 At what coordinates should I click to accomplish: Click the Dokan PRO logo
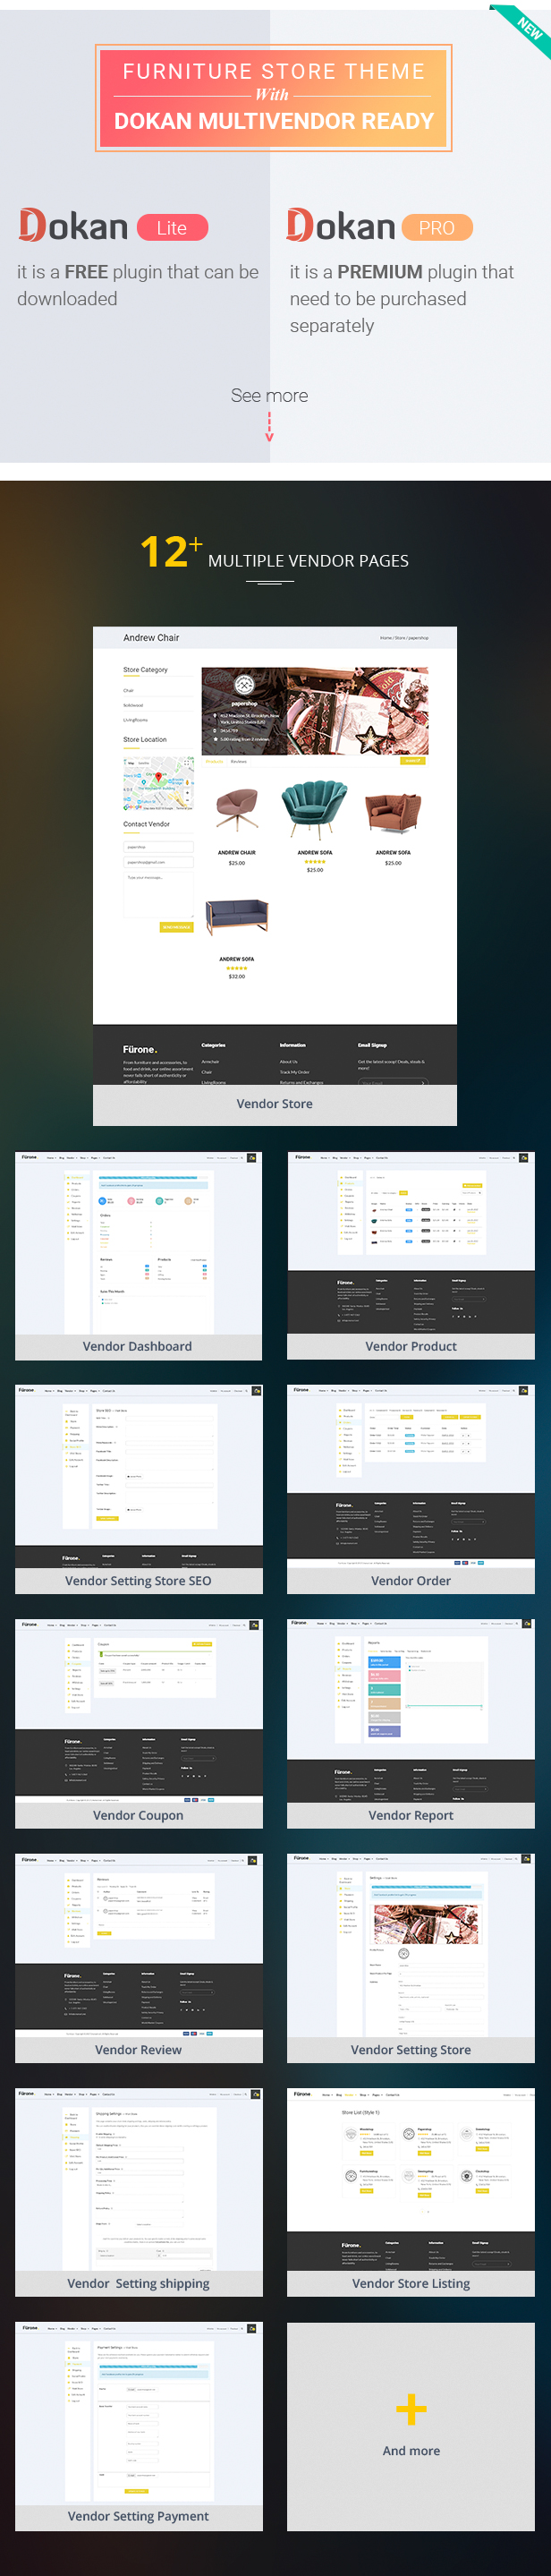point(342,226)
